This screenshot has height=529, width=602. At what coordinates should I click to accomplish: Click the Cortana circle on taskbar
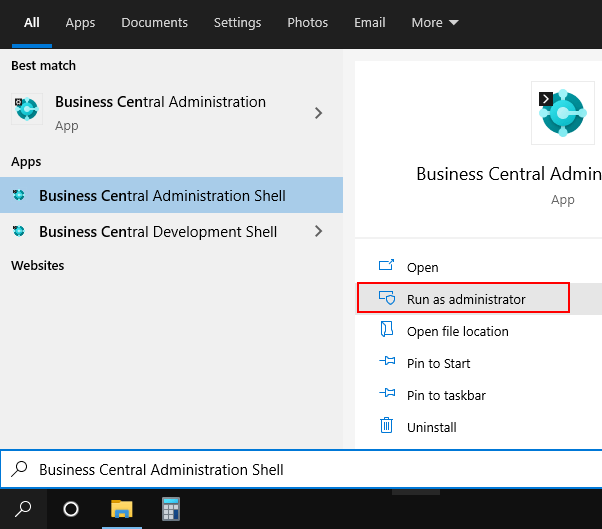pos(71,508)
